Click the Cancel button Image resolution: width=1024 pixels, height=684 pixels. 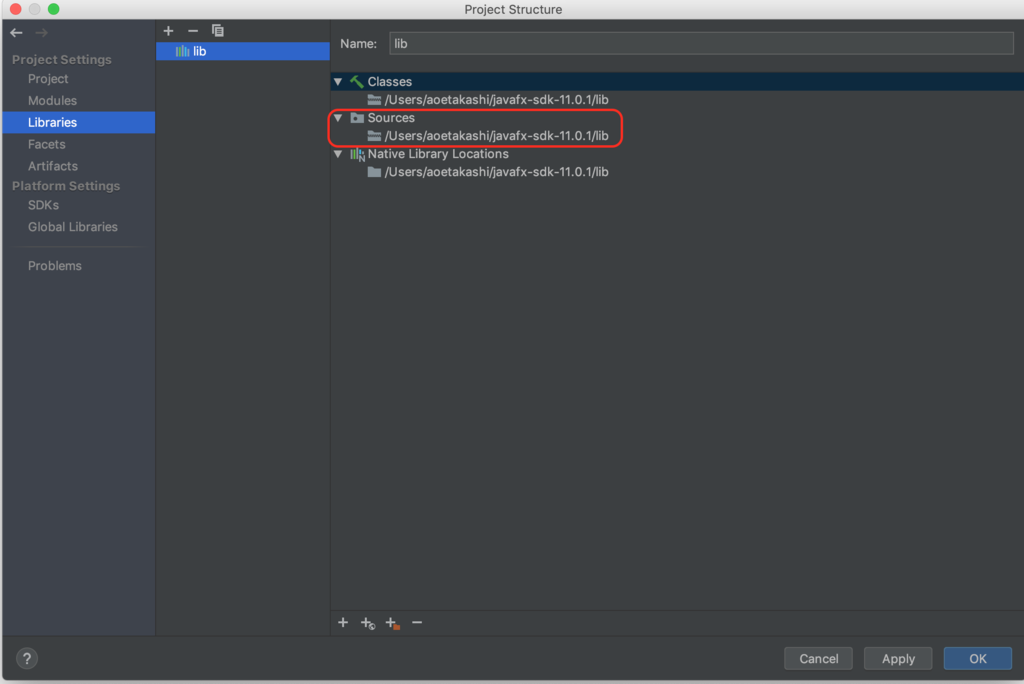(818, 659)
